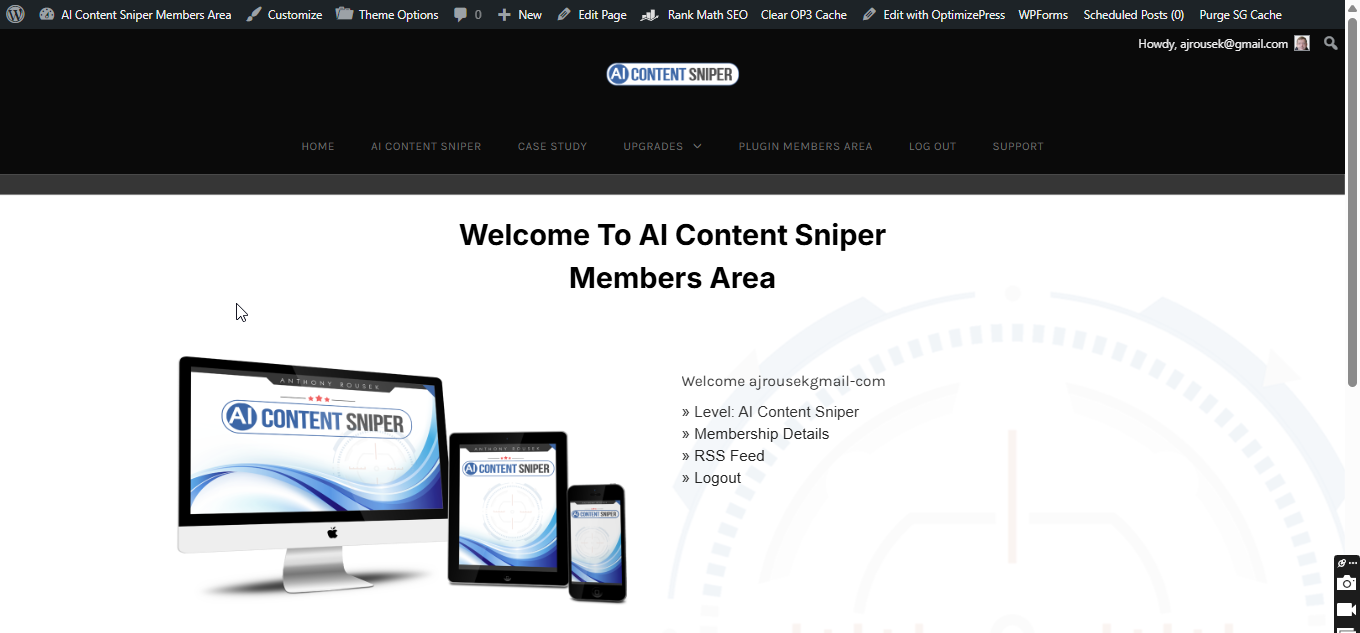Open Case Study nav link
Viewport: 1360px width, 633px height.
552,146
